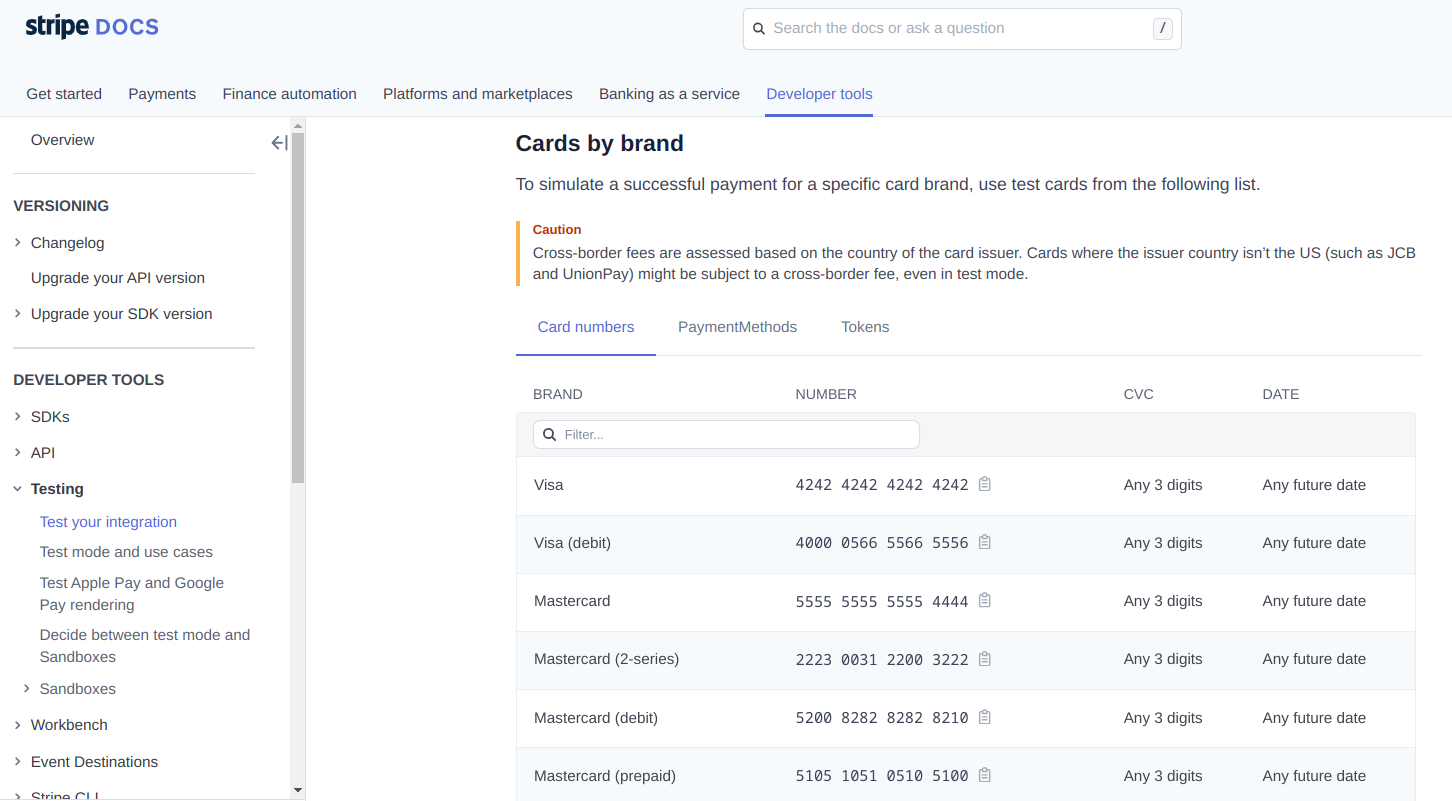
Task: Copy the Mastercard (debit) card number
Action: pos(985,717)
